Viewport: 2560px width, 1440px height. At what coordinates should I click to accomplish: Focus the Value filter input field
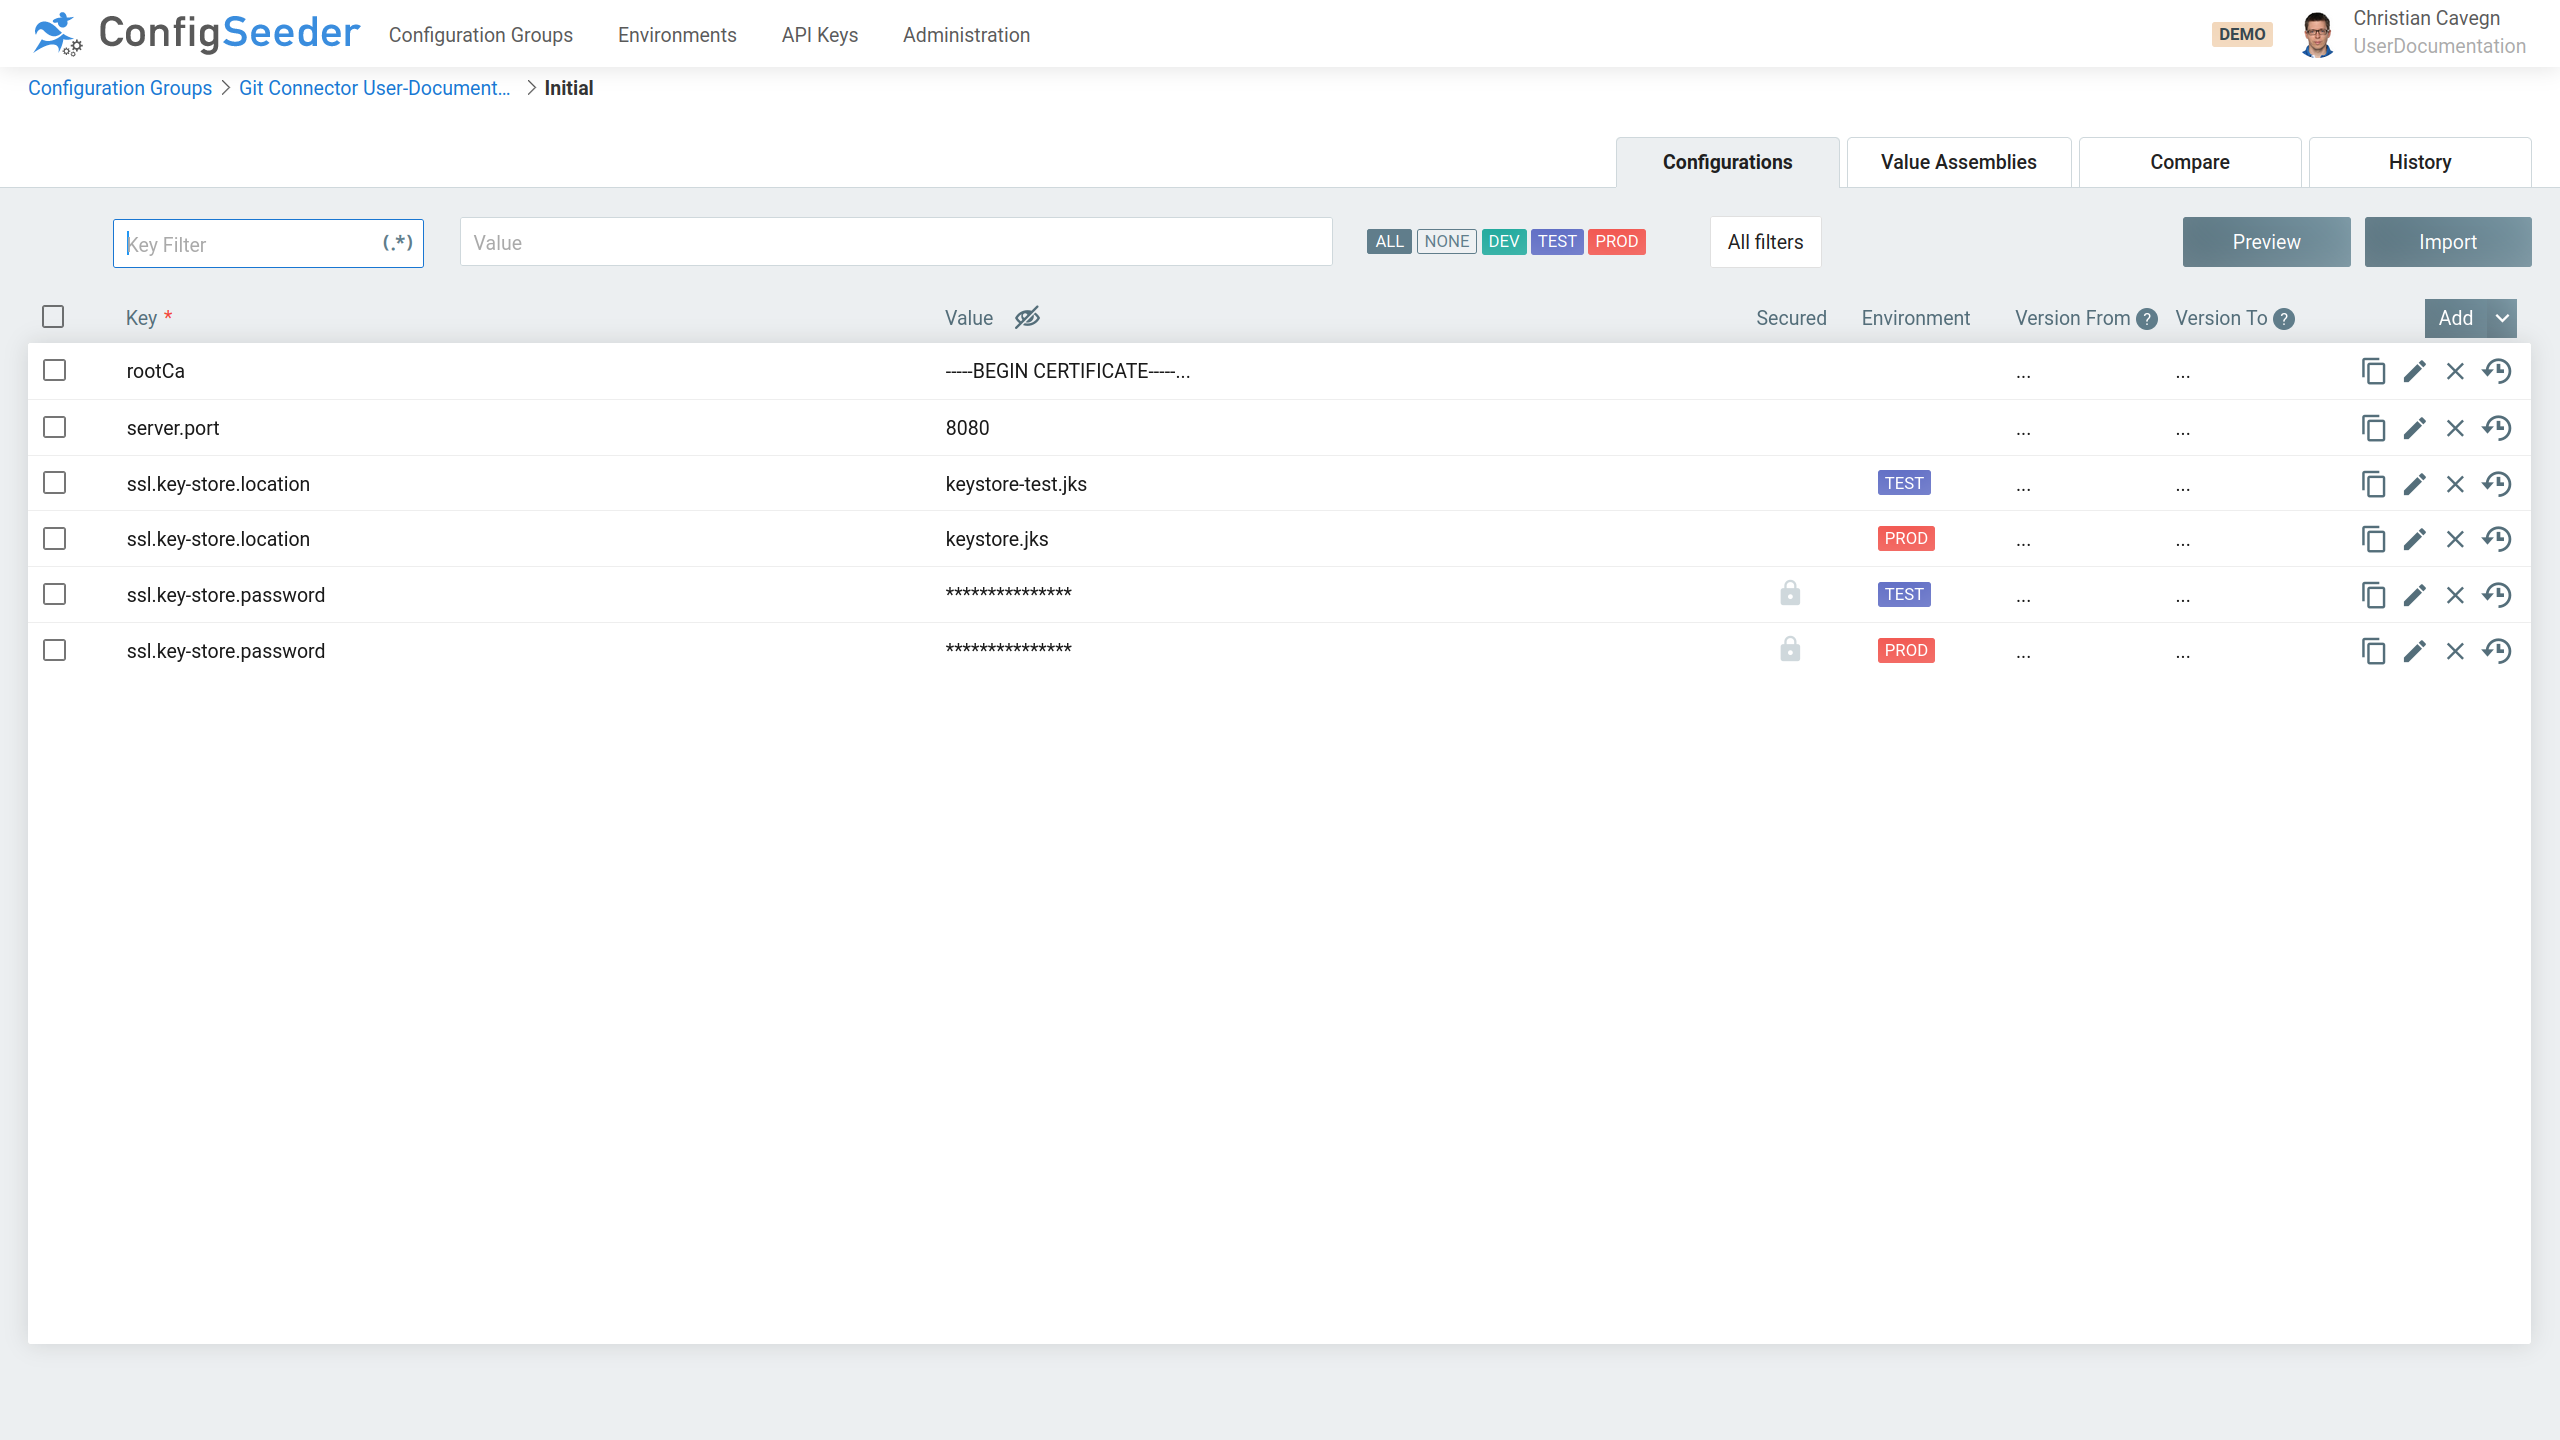coord(895,243)
